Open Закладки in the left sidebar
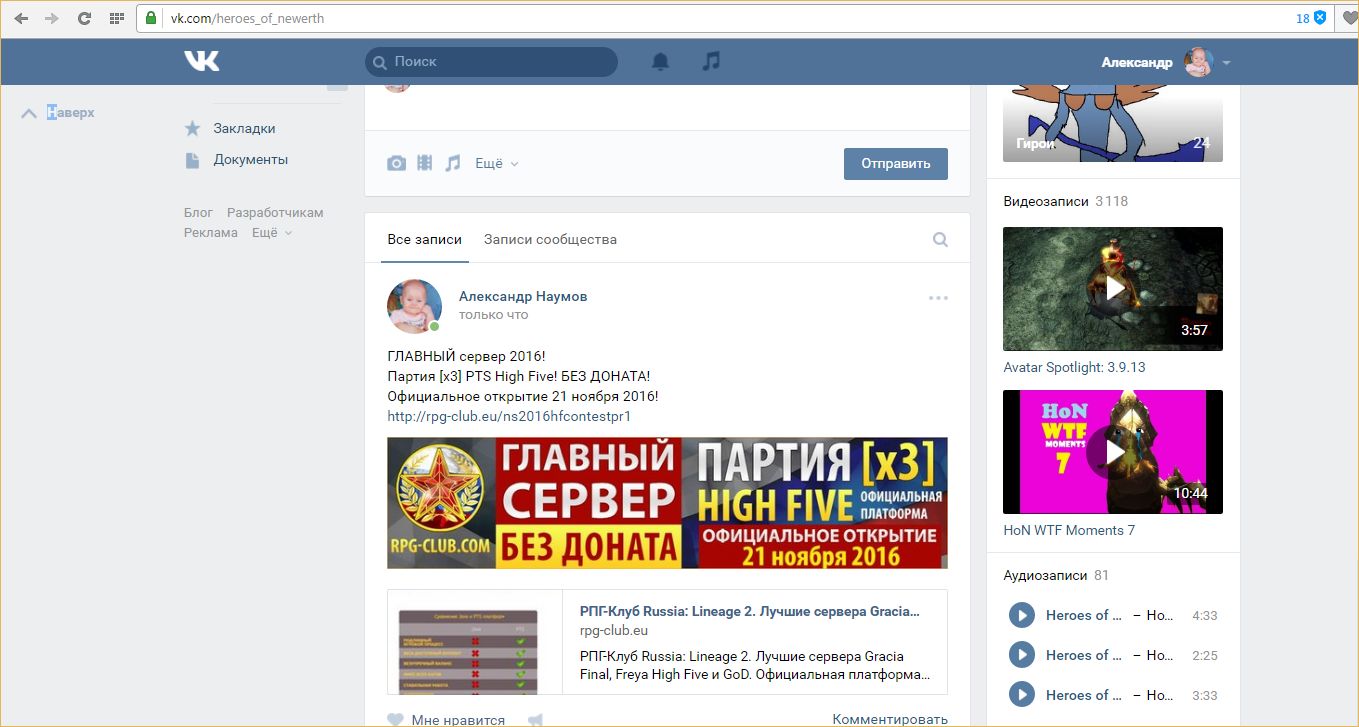The width and height of the screenshot is (1359, 727). tap(244, 128)
